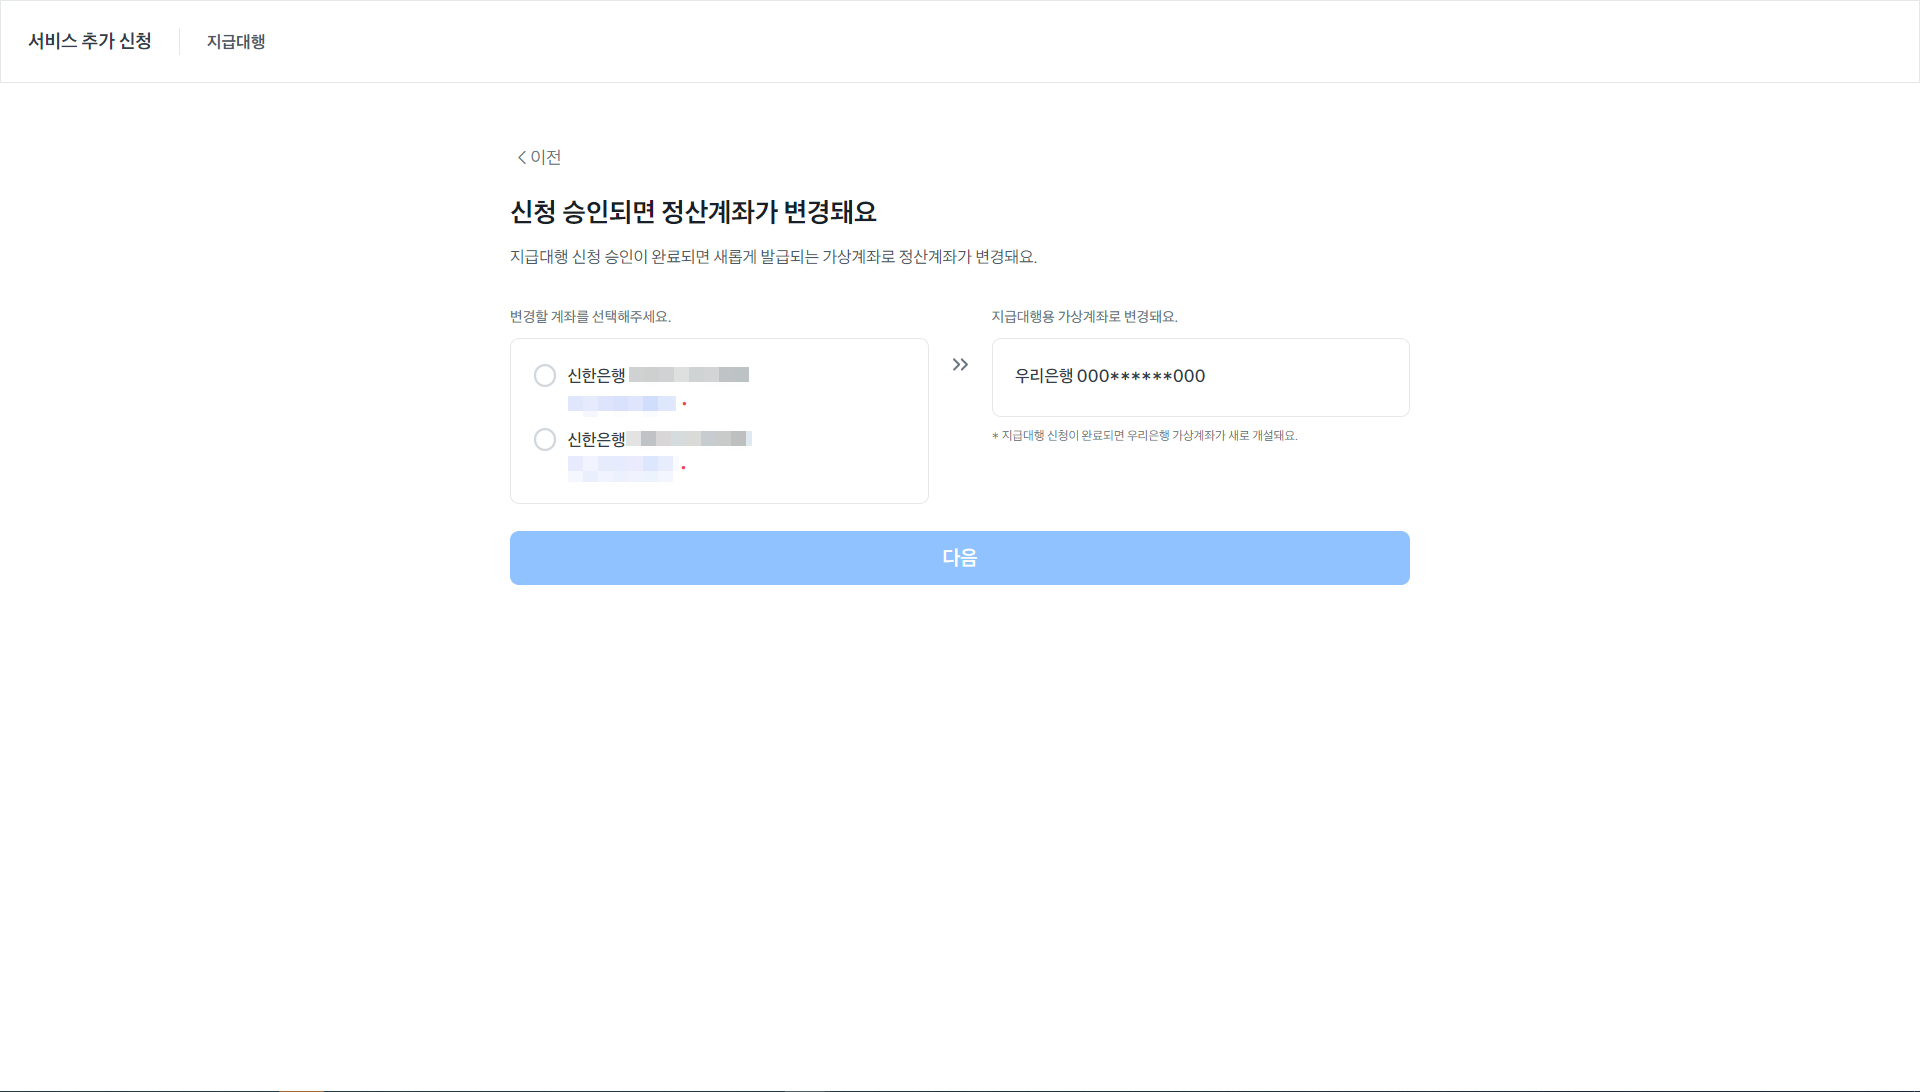
Task: Click the 지급대행 신청 승인 description sentence
Action: [x=773, y=257]
